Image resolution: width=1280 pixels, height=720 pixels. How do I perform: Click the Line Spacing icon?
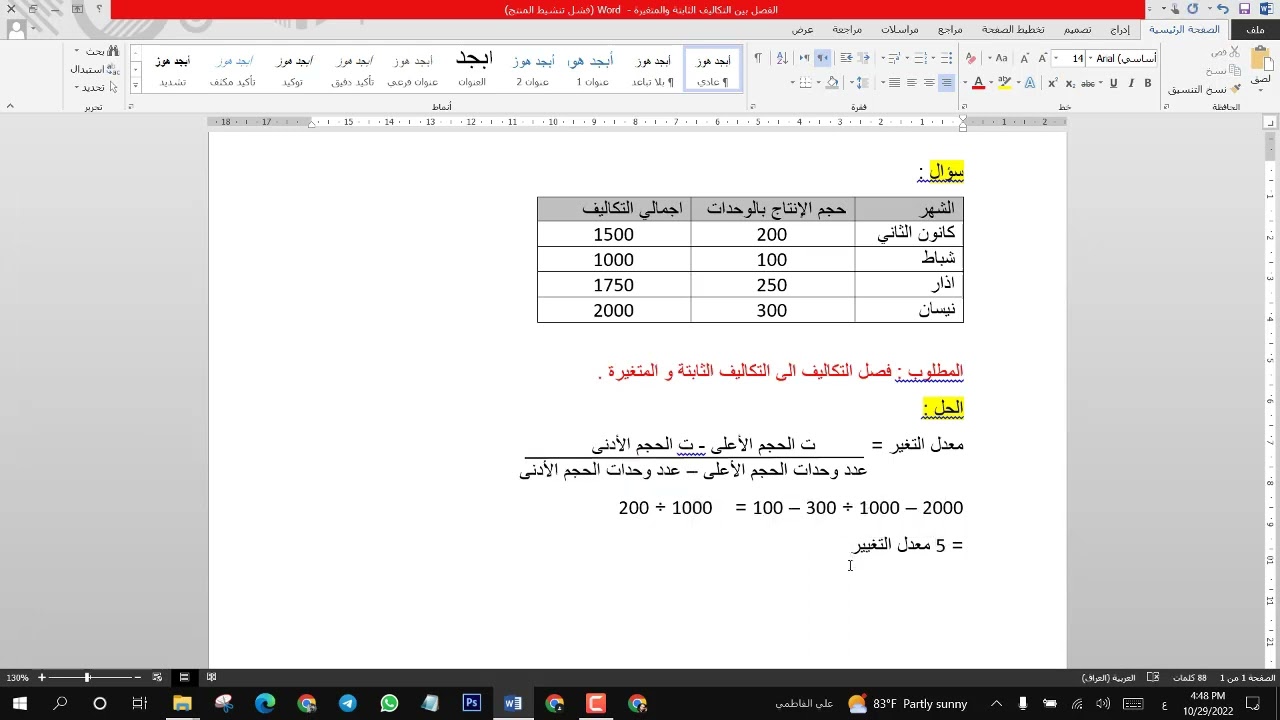click(x=861, y=83)
